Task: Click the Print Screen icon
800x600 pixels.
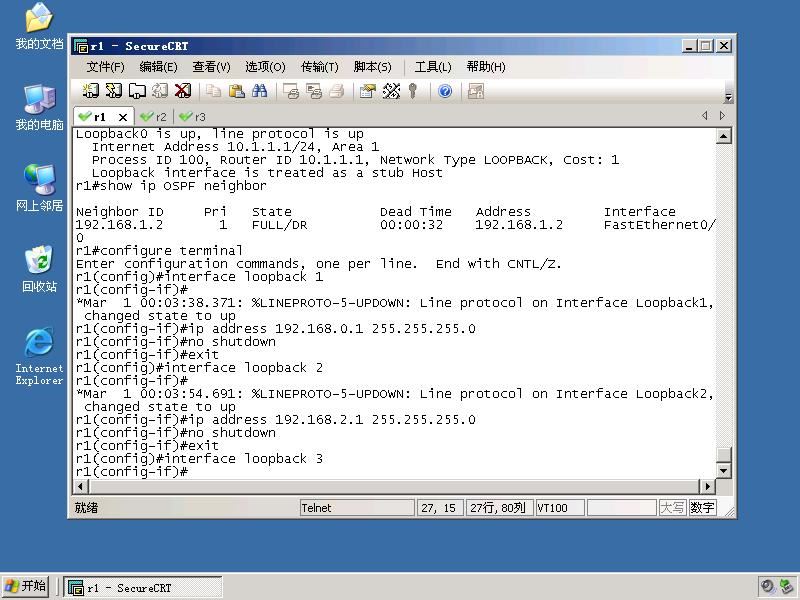Action: (x=290, y=91)
